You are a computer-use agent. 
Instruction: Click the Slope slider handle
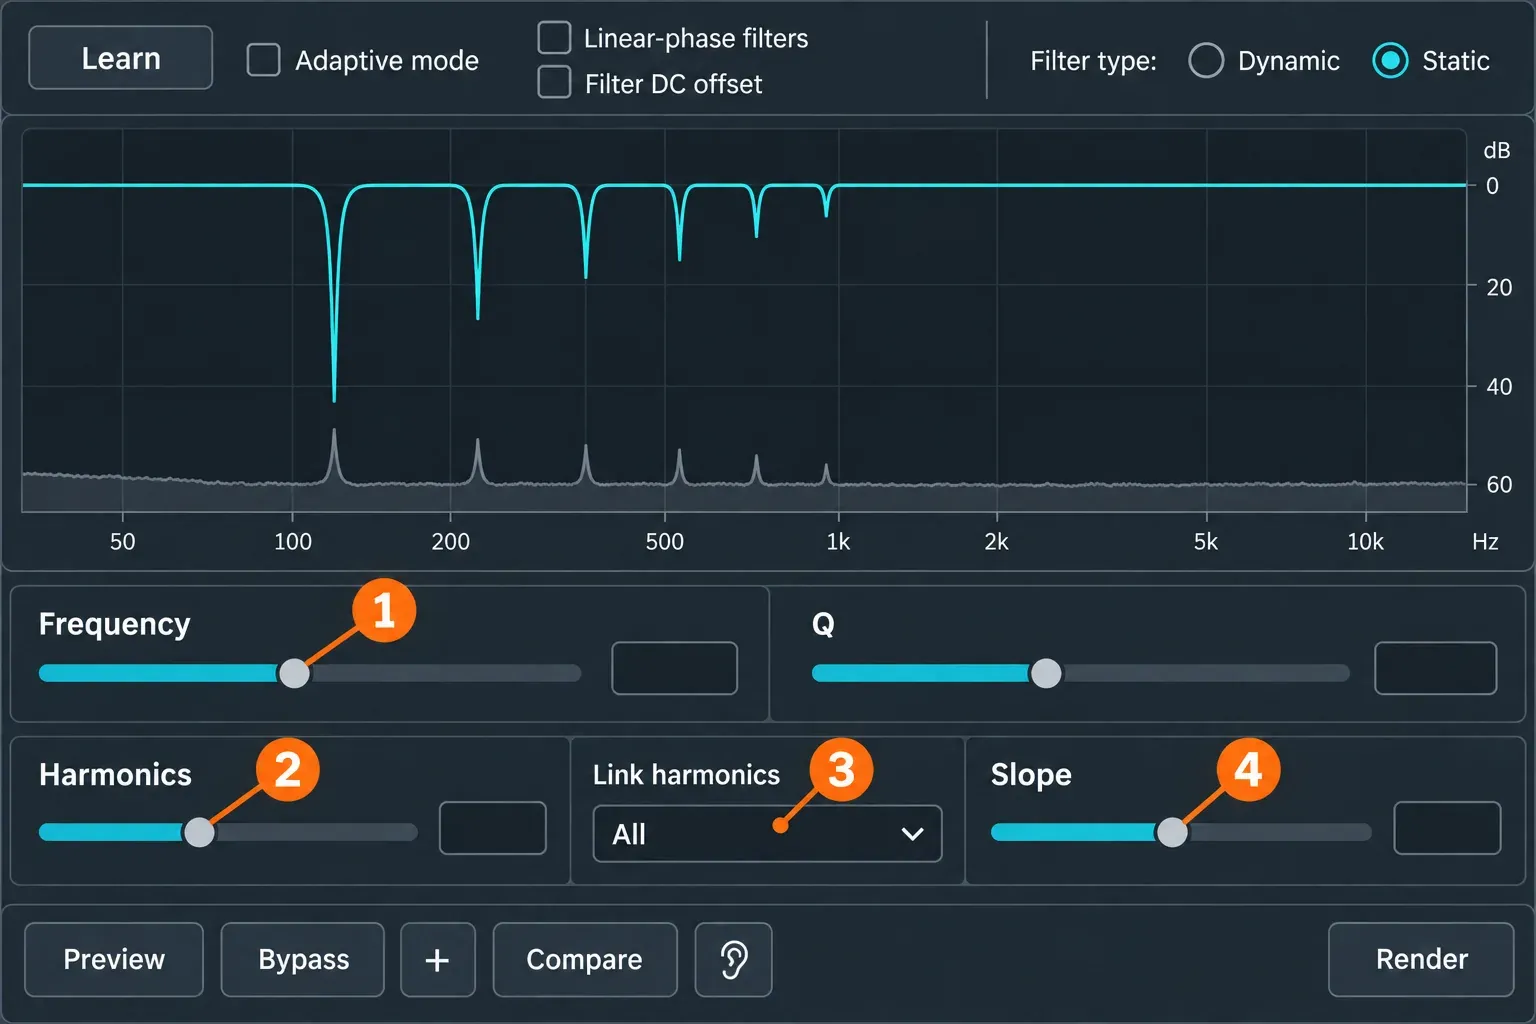1172,832
